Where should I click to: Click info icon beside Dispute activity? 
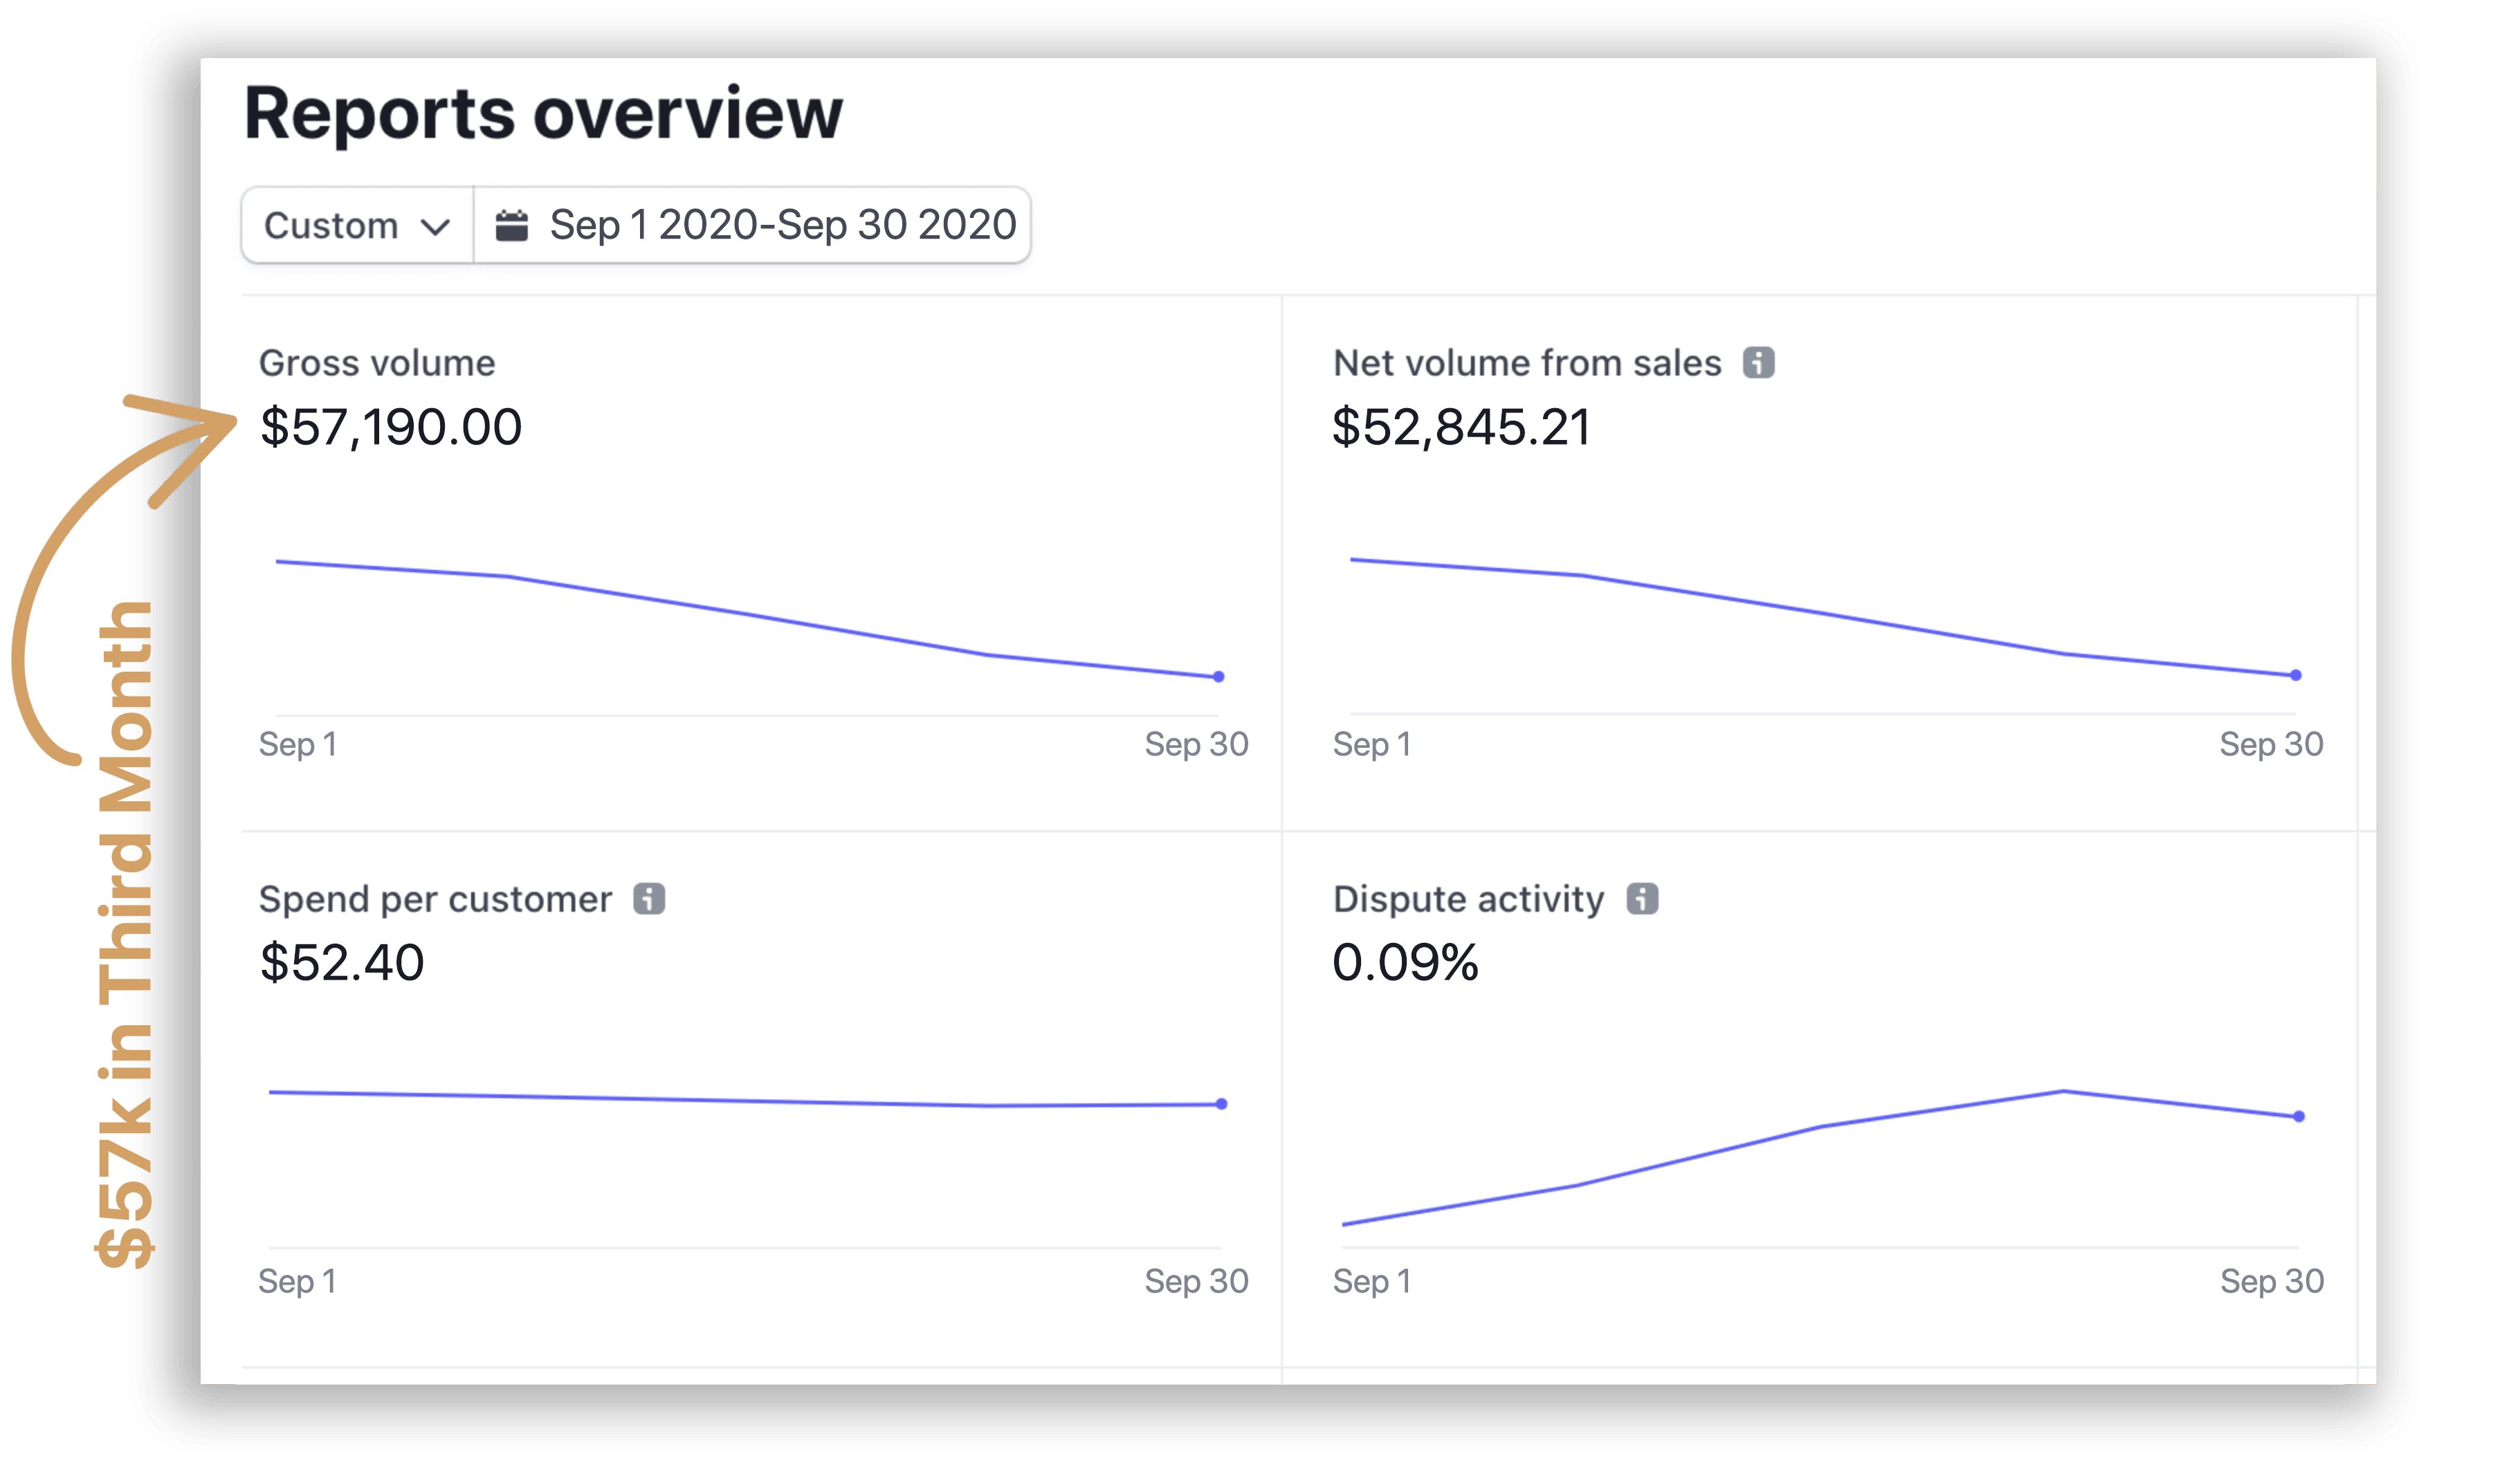click(x=1642, y=898)
